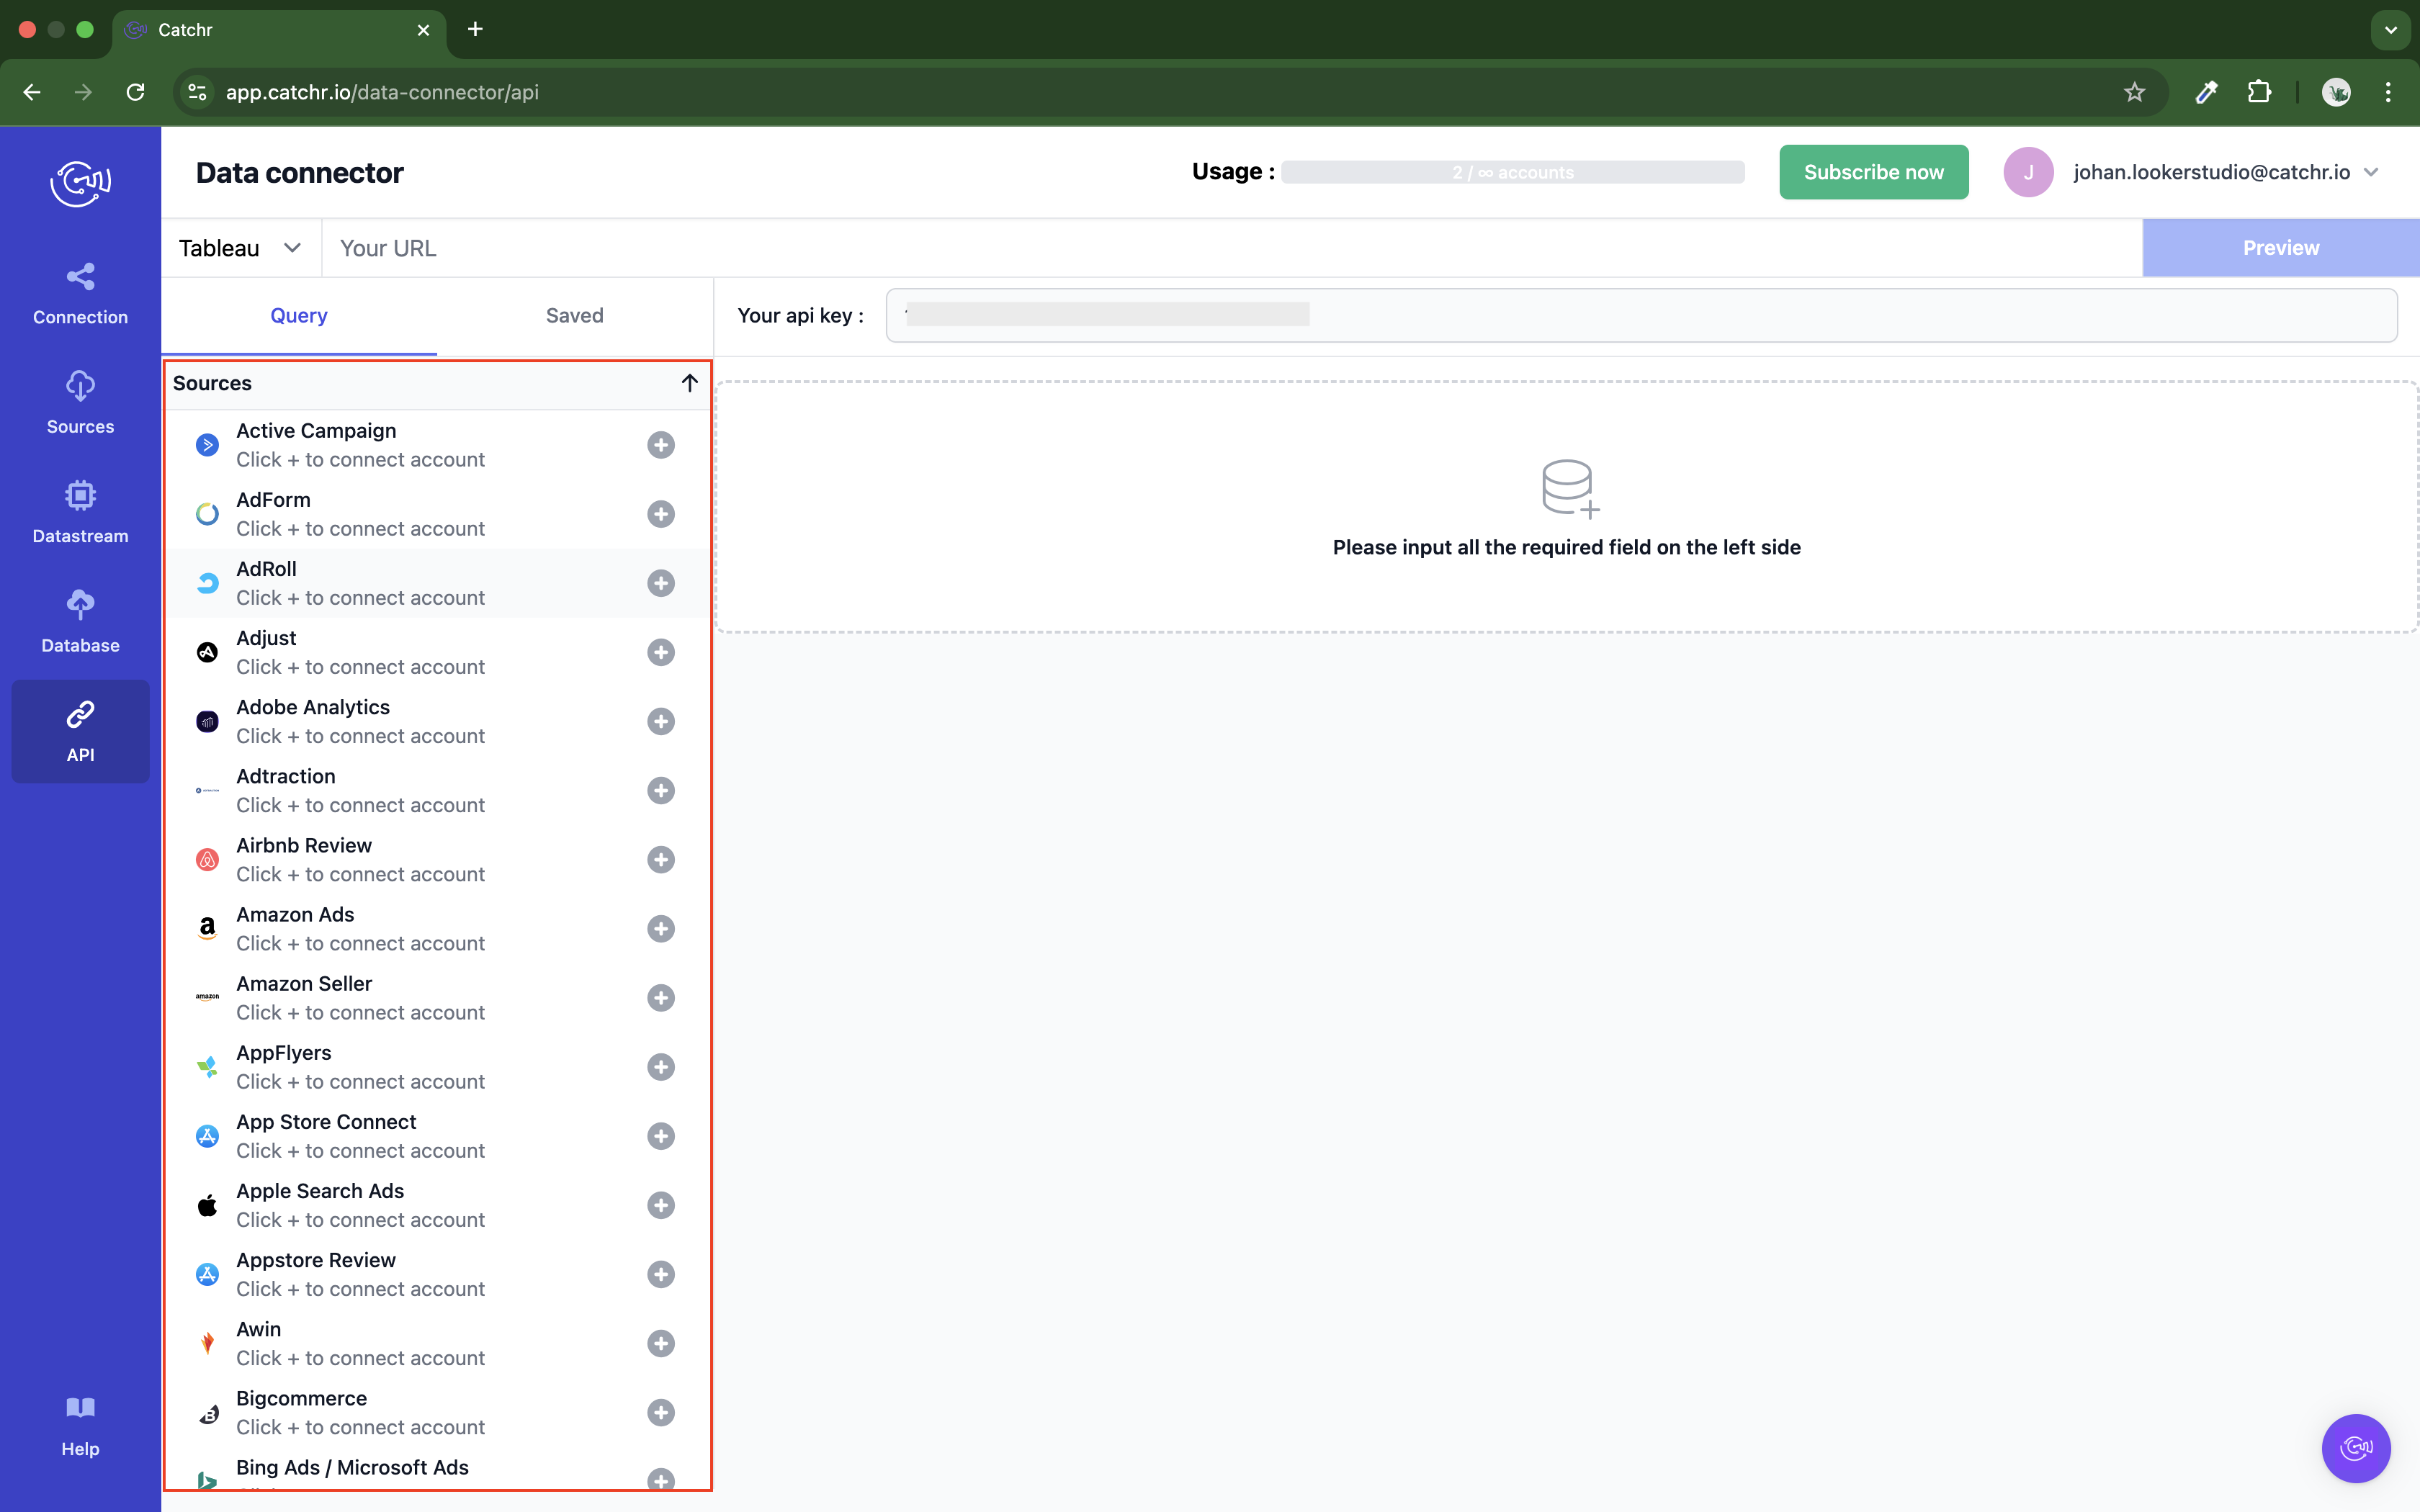This screenshot has width=2420, height=1512.
Task: Add an Amazon Ads account with plus icon
Action: (661, 929)
